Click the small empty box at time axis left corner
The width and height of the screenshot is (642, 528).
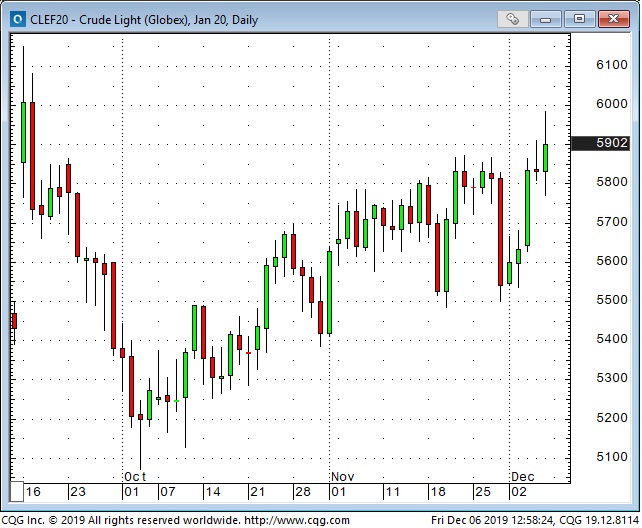[x=17, y=492]
